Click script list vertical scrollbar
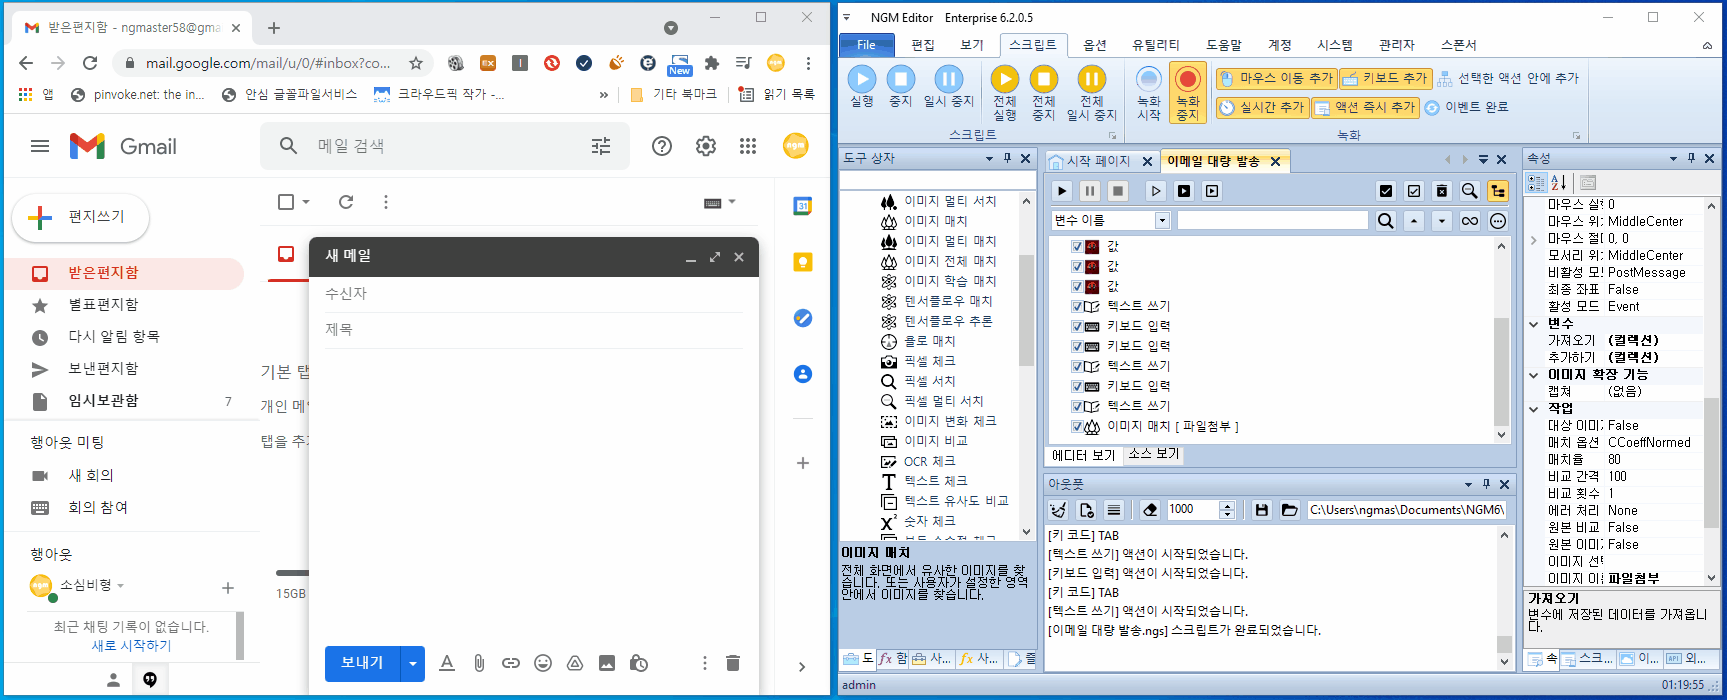Screen dimensions: 1727x700 [1501, 340]
